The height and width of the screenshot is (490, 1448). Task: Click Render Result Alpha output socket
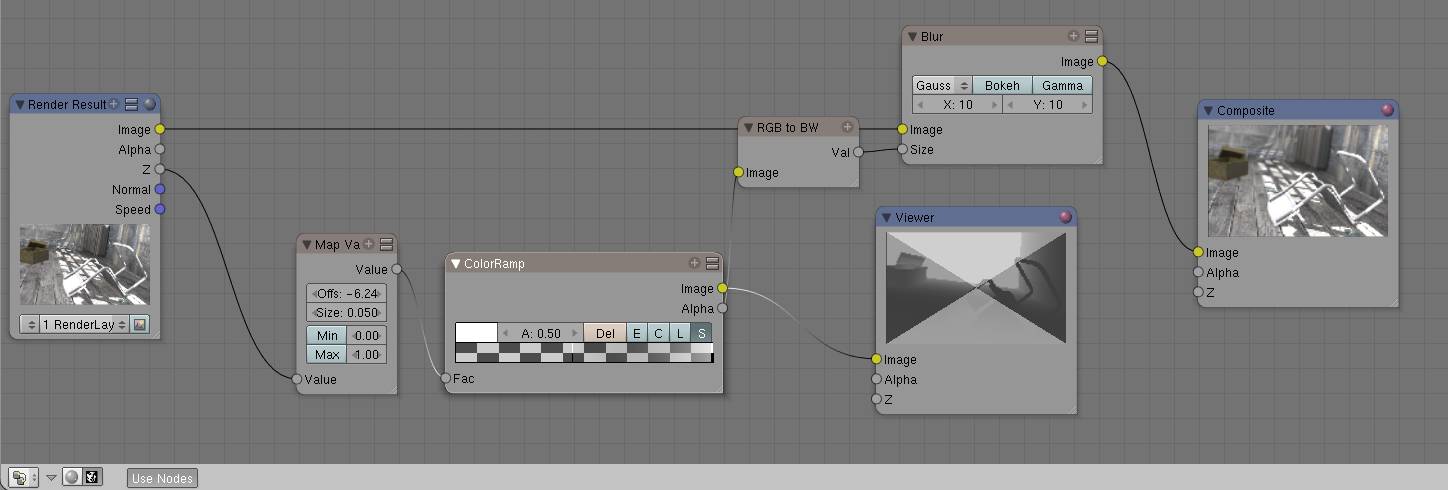tap(160, 149)
